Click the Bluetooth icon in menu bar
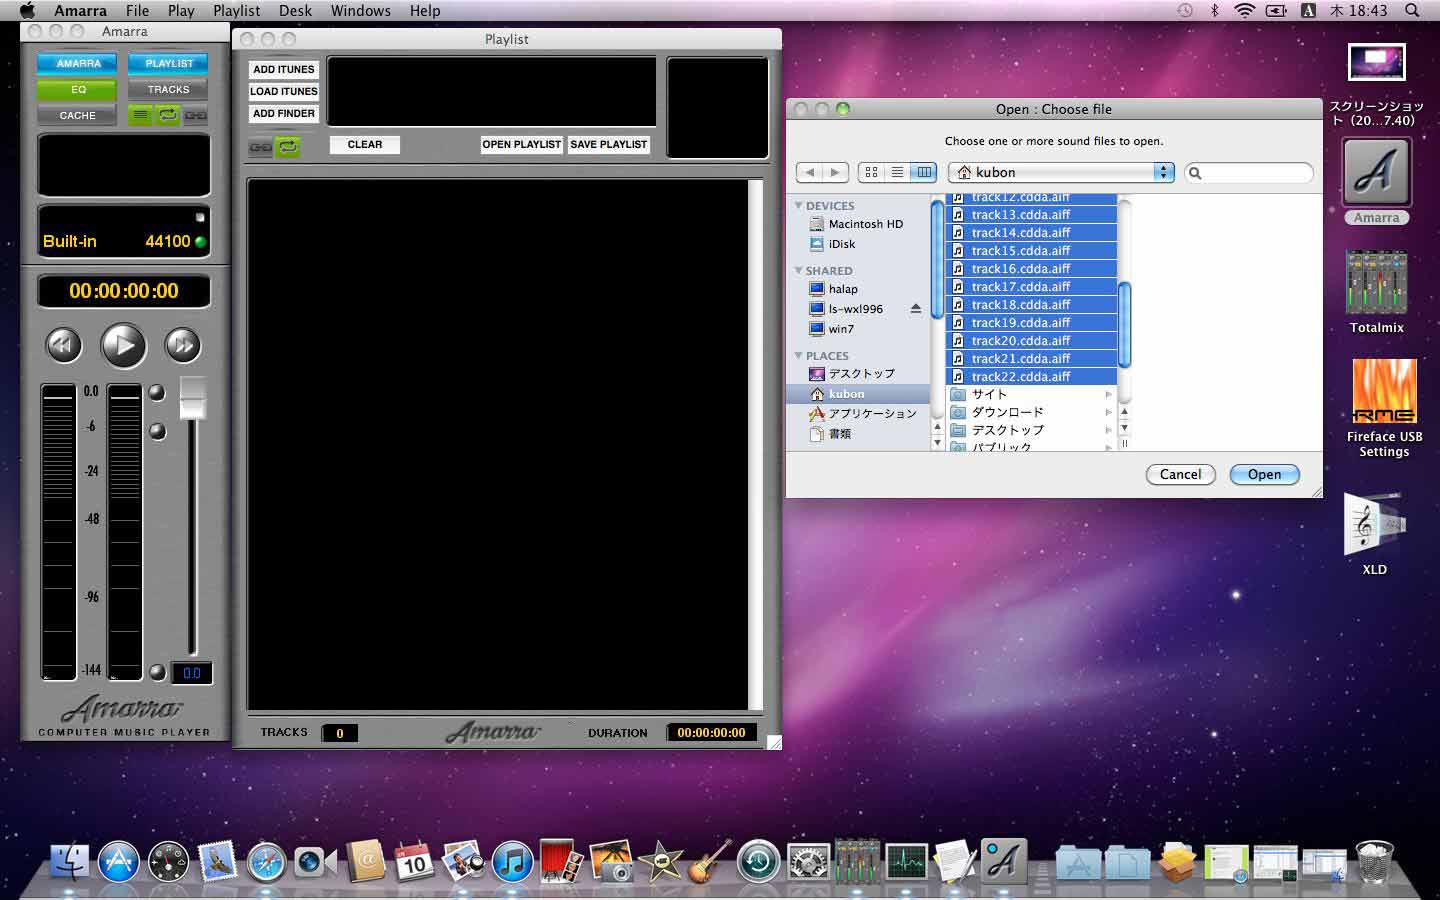 click(1215, 10)
